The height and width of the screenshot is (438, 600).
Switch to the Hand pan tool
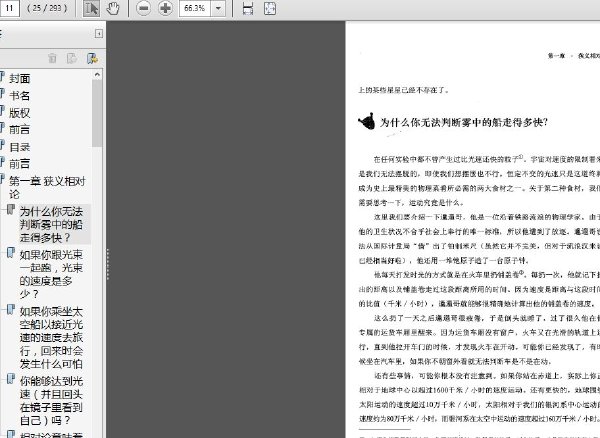113,8
